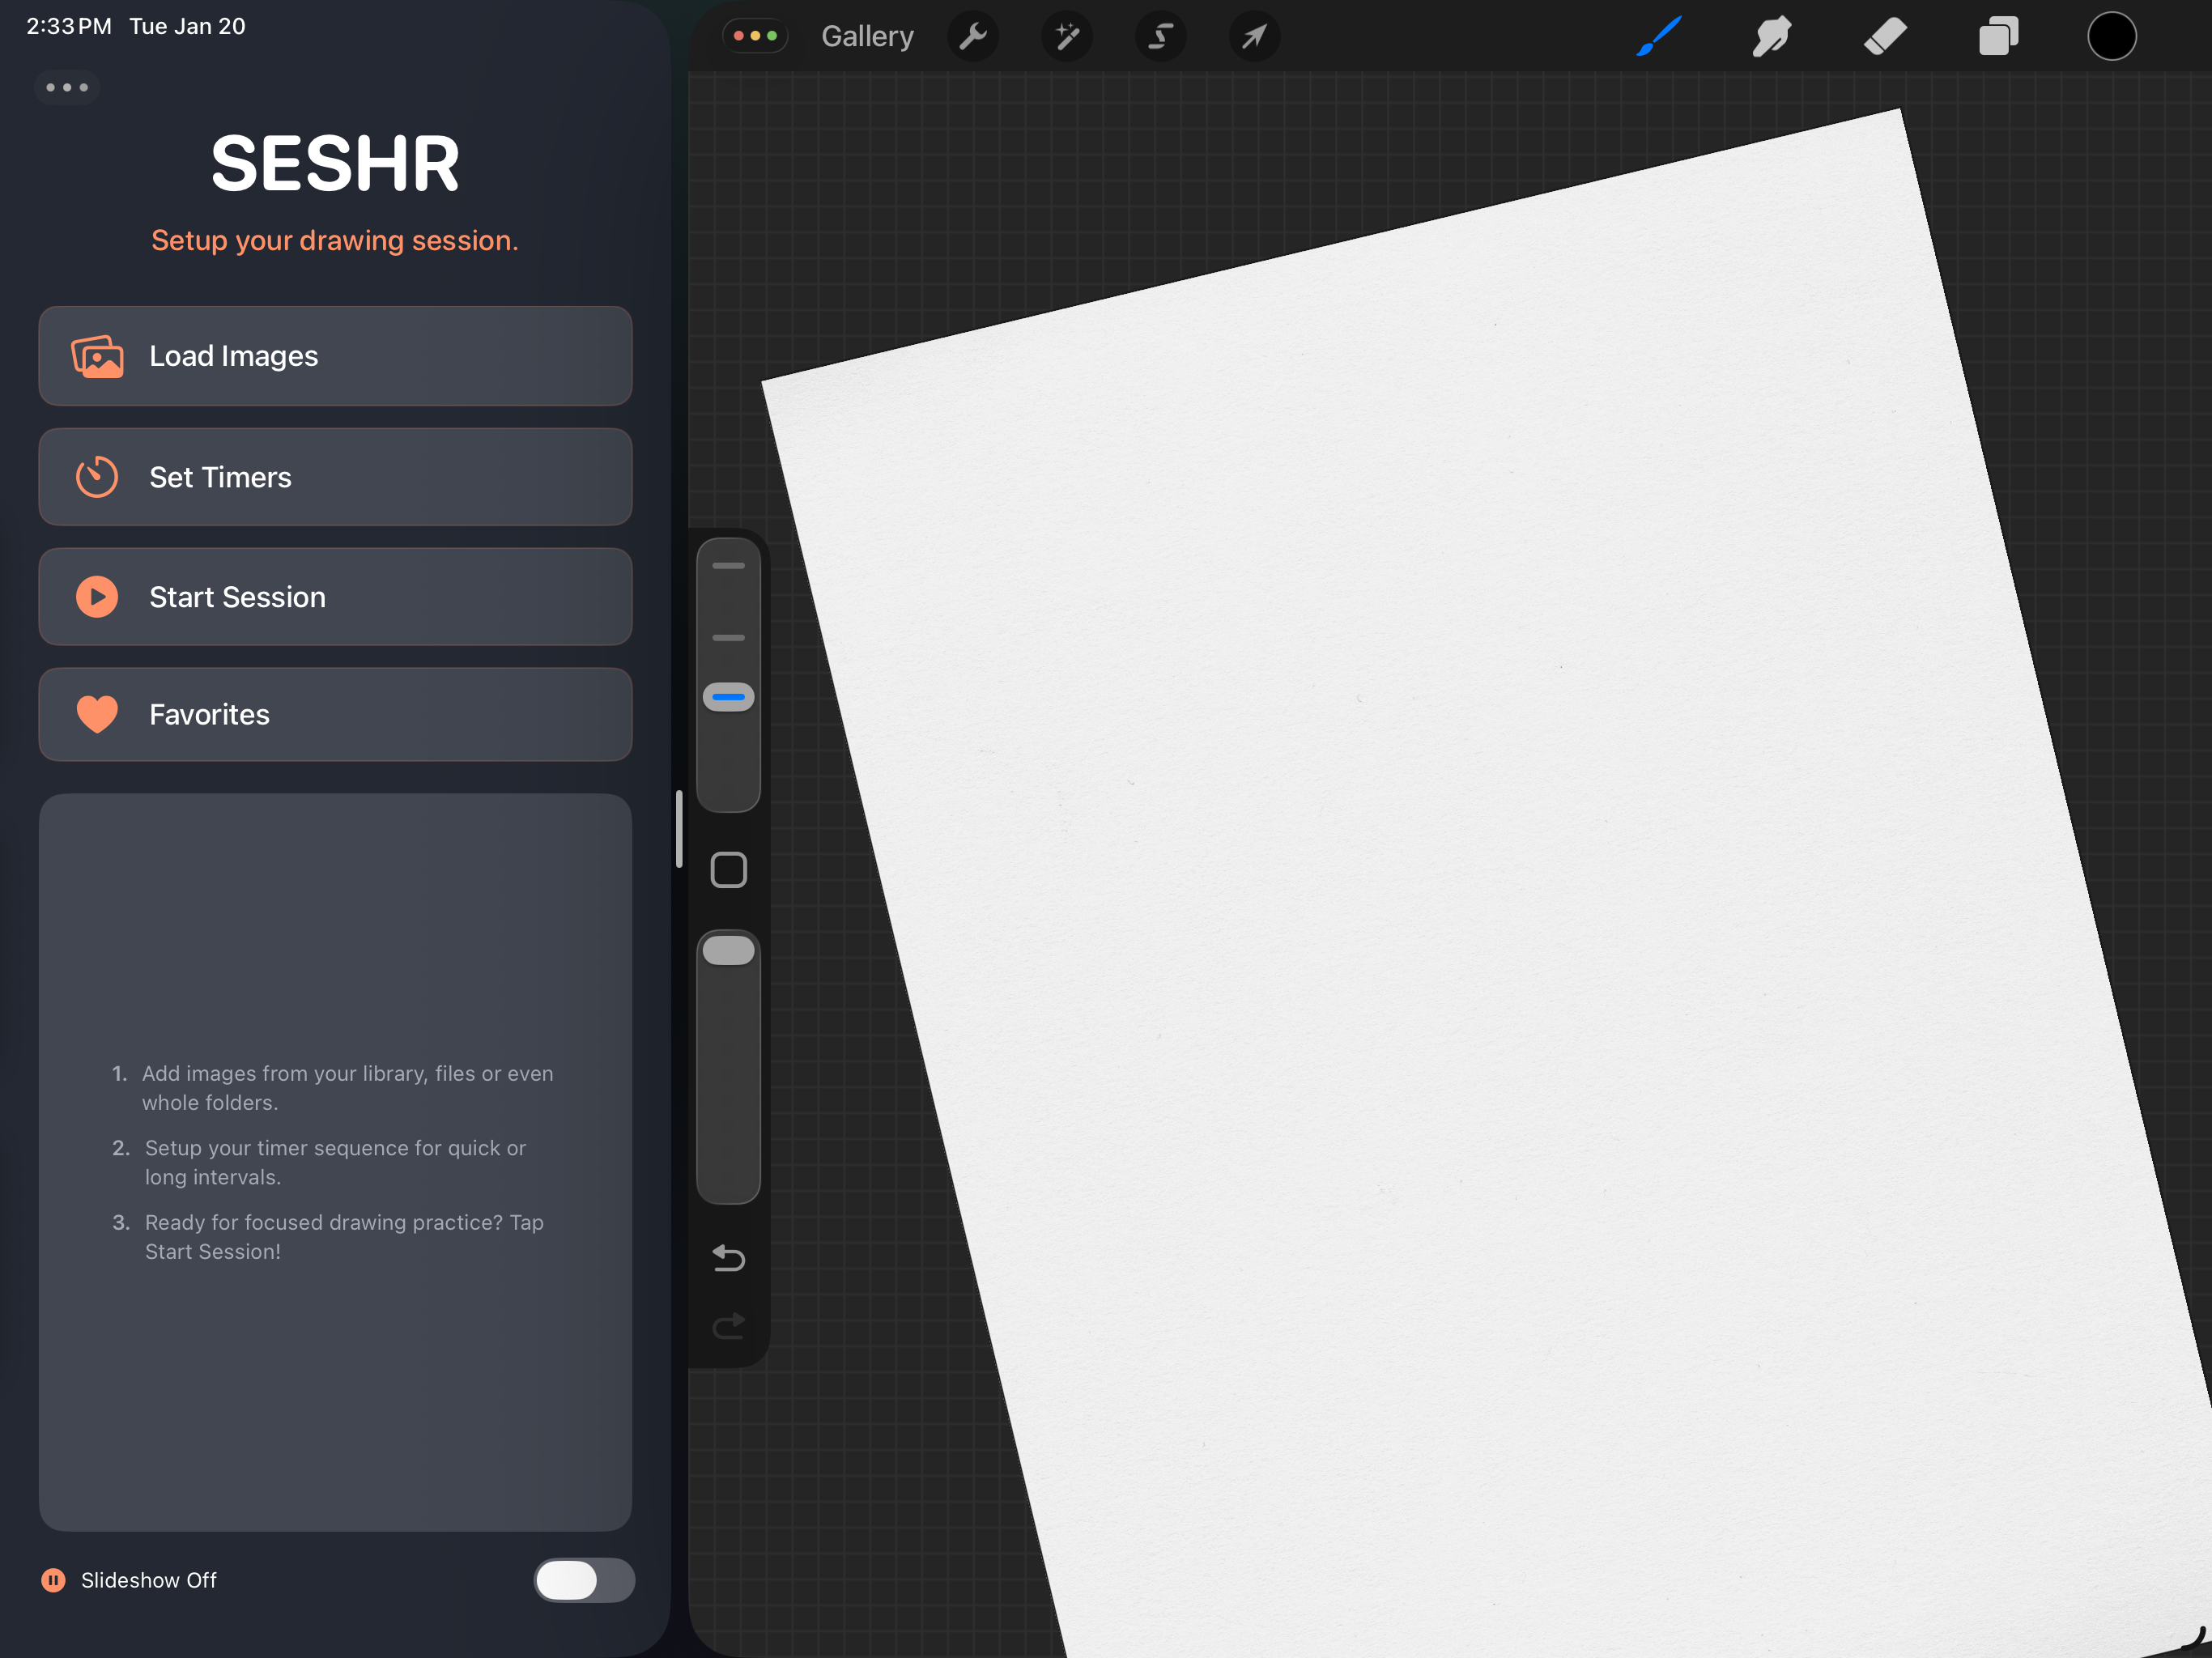Tap the modify square button between sliders
The width and height of the screenshot is (2212, 1658).
[x=728, y=870]
